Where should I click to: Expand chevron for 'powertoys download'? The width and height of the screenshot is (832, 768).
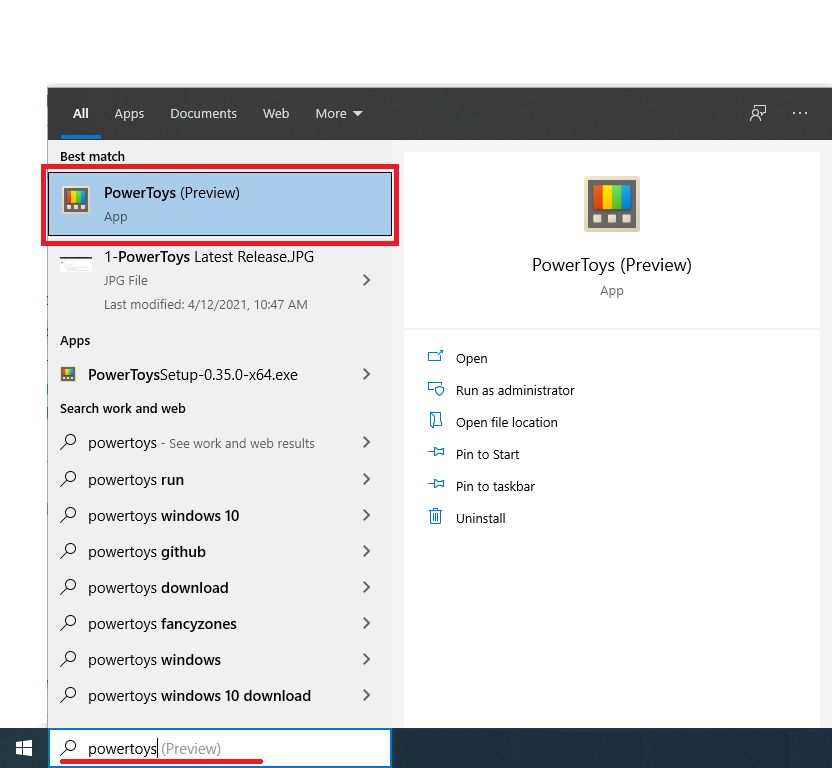pyautogui.click(x=366, y=588)
